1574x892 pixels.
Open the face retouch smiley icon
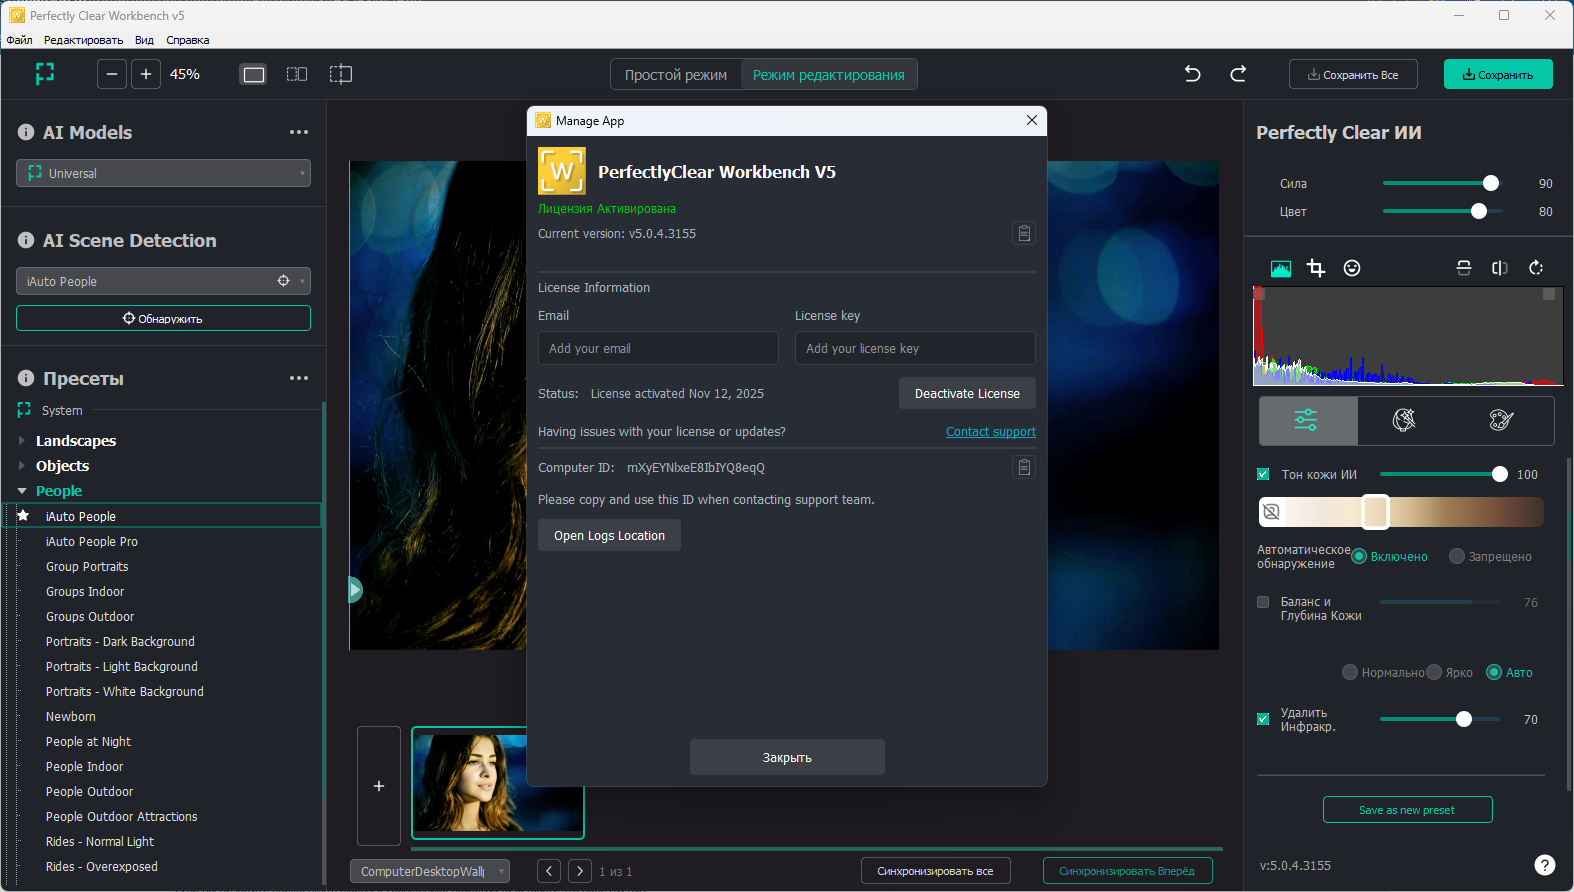(1352, 268)
